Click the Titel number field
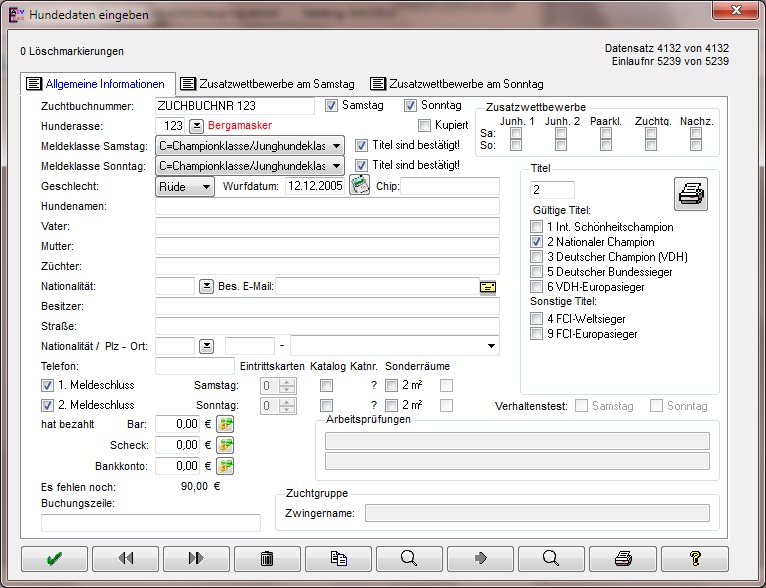 pos(552,190)
